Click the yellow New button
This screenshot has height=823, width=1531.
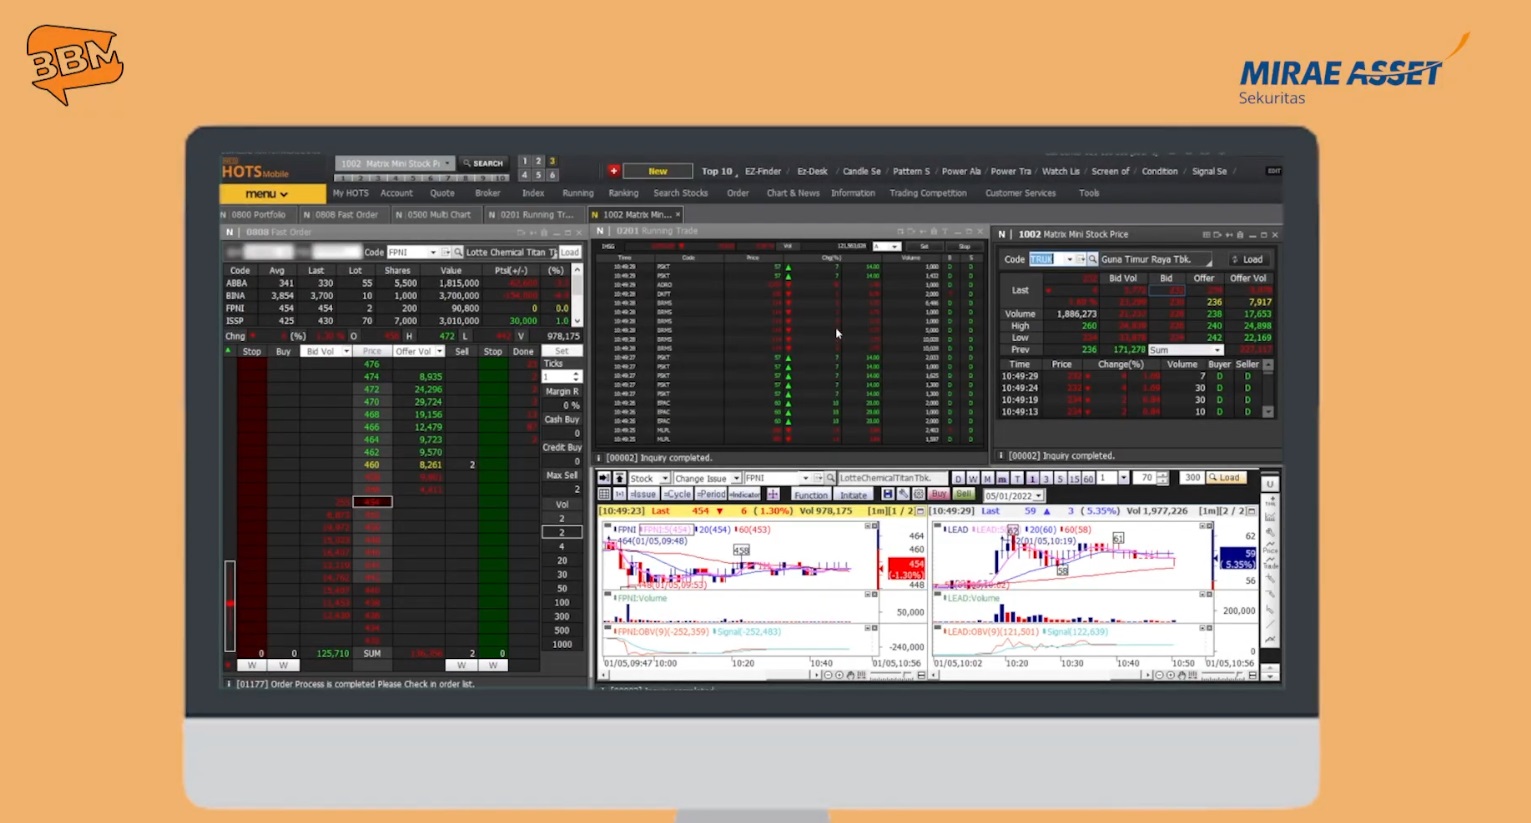657,171
